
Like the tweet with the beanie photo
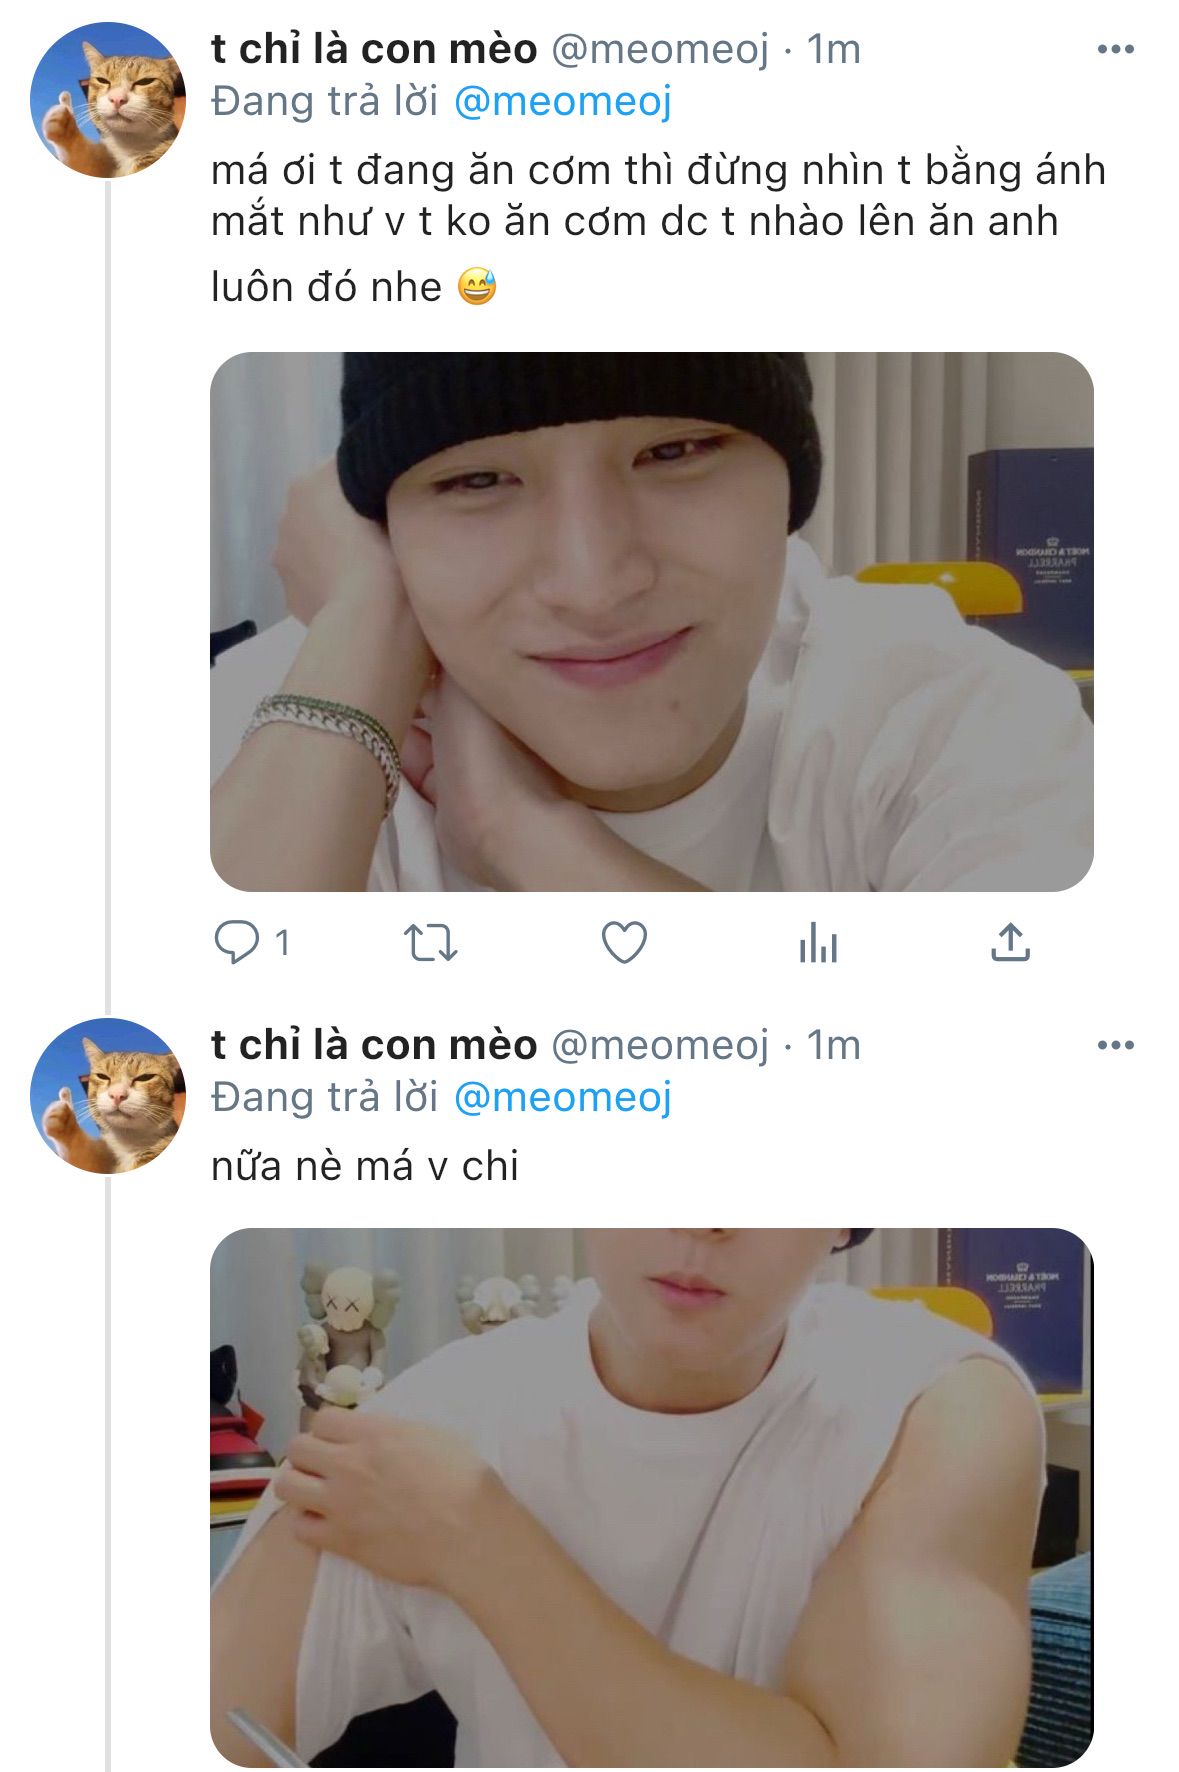click(x=624, y=942)
